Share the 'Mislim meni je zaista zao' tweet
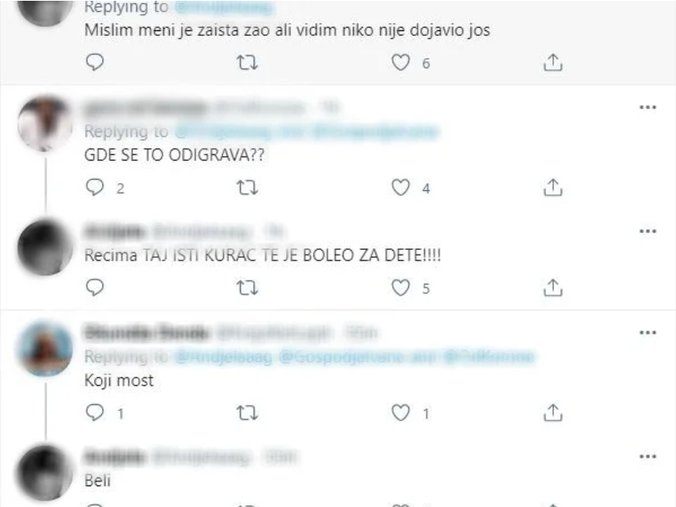The width and height of the screenshot is (676, 507). click(553, 63)
